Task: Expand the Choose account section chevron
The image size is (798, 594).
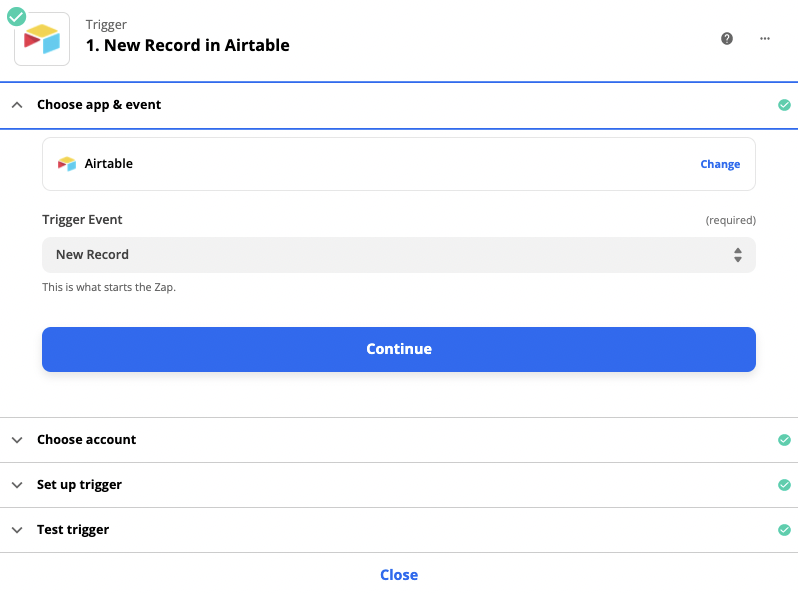Action: (17, 440)
